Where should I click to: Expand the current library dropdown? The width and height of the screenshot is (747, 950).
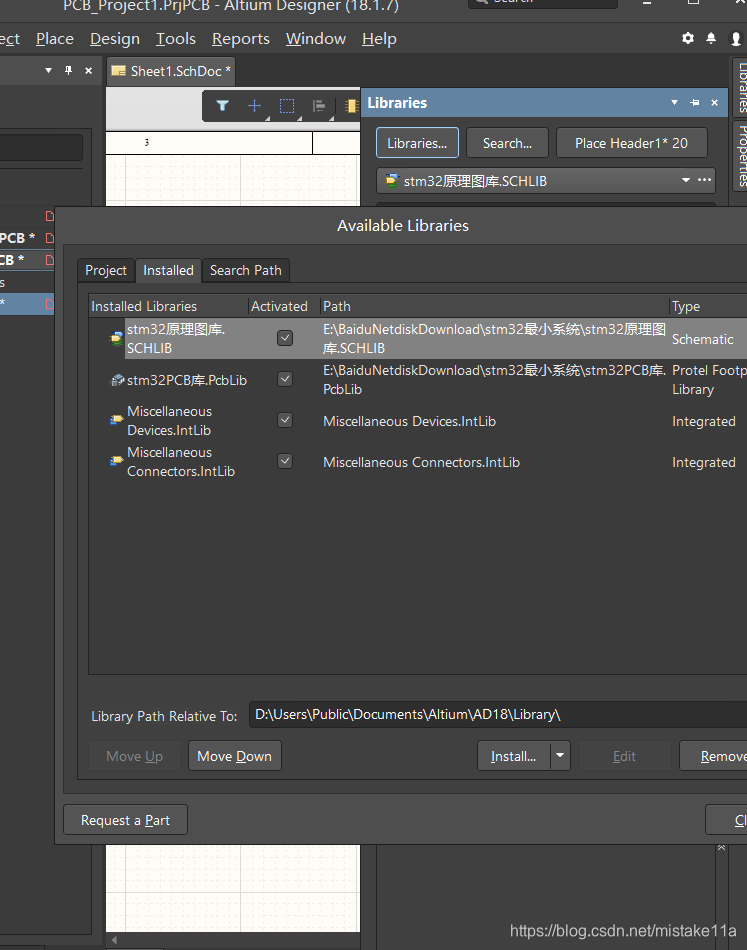pyautogui.click(x=686, y=181)
